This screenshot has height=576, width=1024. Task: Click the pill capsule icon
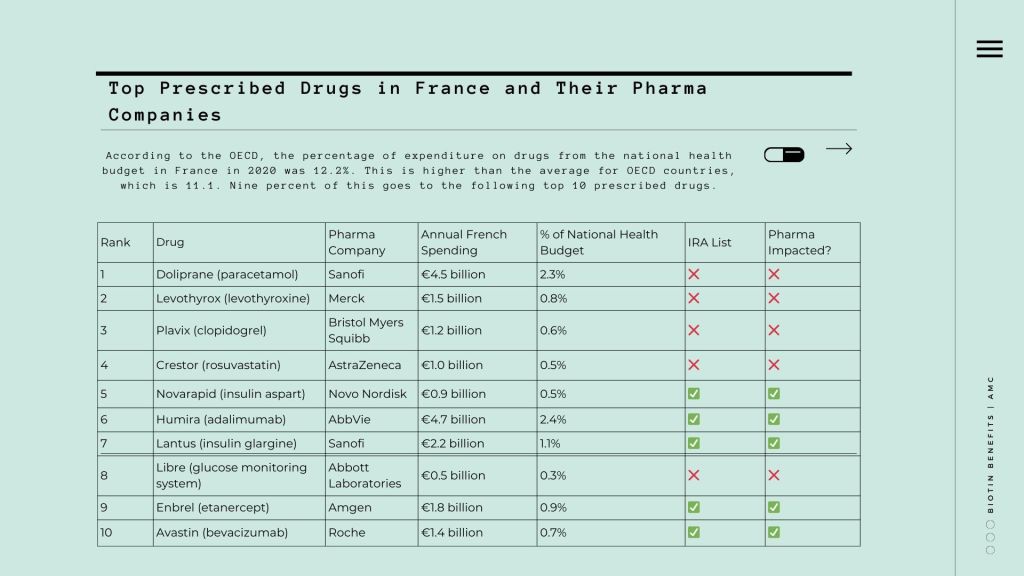coord(784,155)
